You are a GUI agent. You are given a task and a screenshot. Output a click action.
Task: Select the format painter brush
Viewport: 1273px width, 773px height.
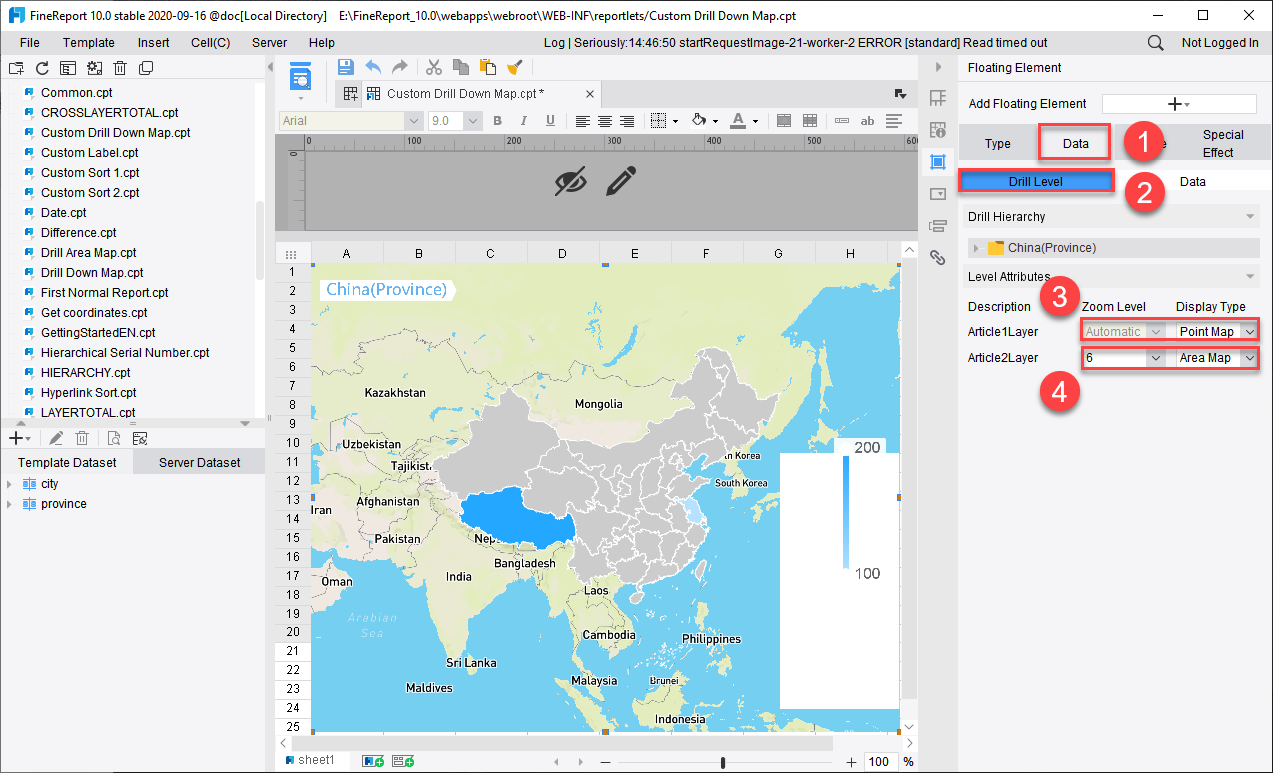(514, 67)
